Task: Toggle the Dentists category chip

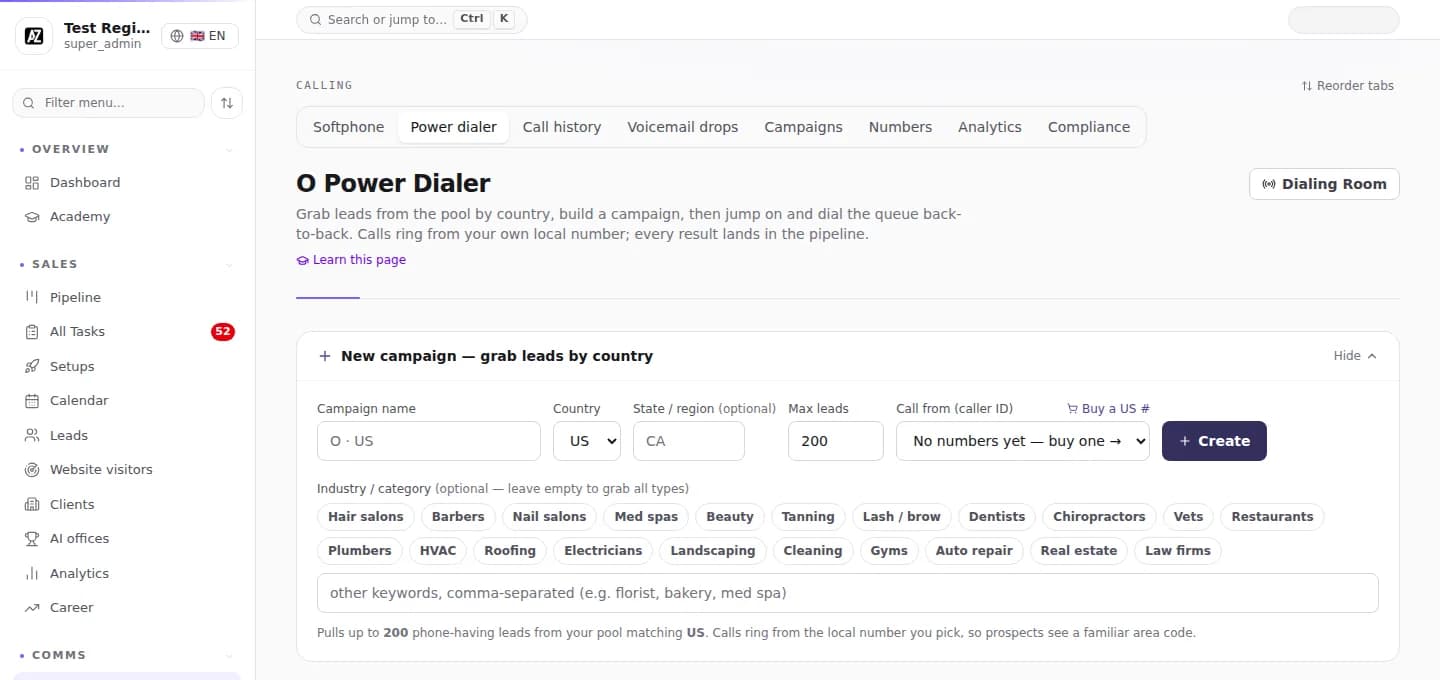Action: (997, 517)
